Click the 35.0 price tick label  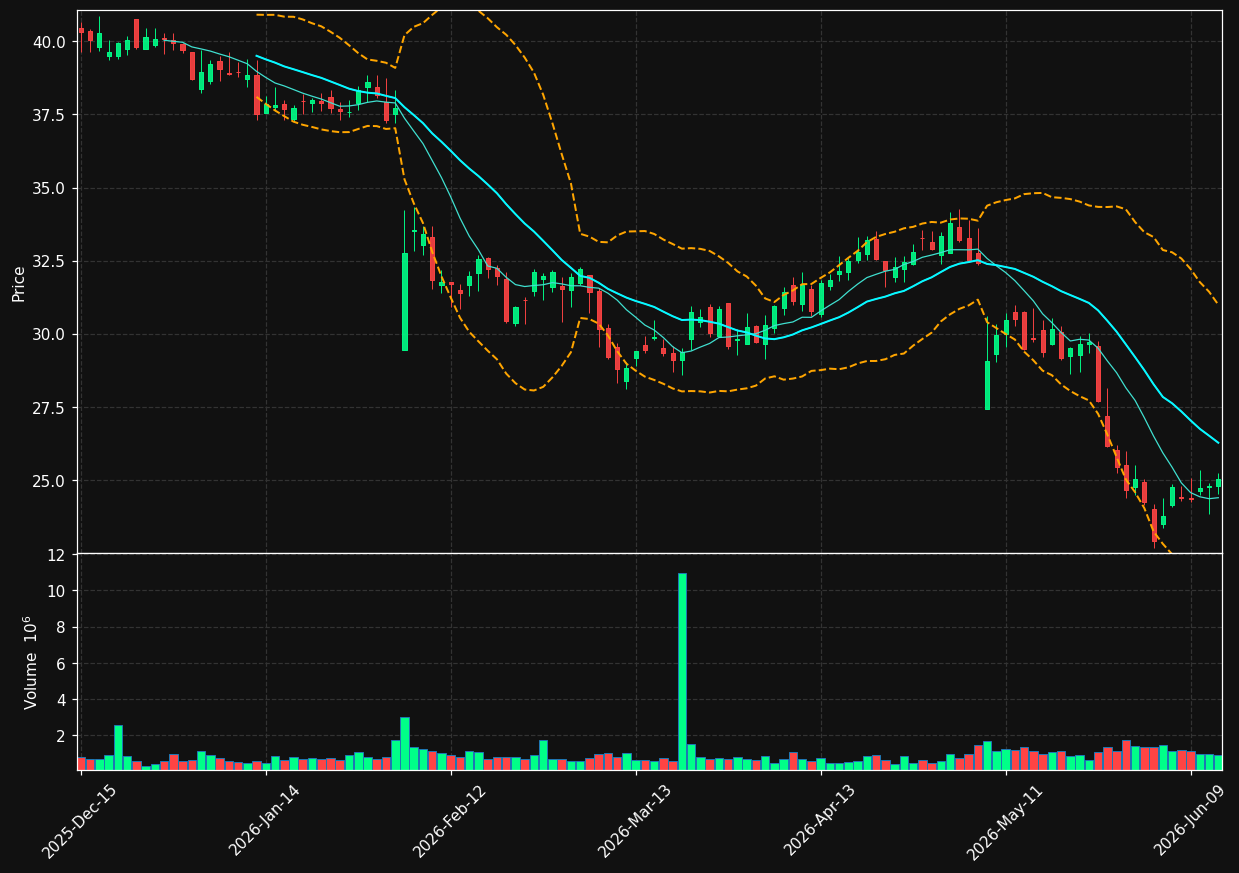[50, 188]
